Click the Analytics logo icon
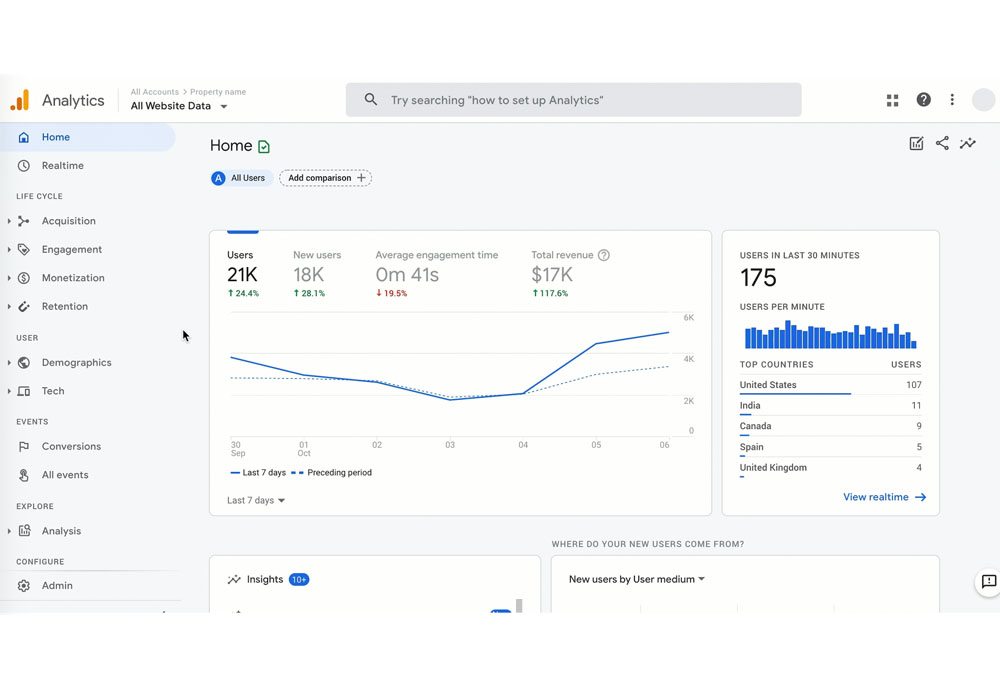Viewport: 1000px width, 700px height. click(20, 100)
